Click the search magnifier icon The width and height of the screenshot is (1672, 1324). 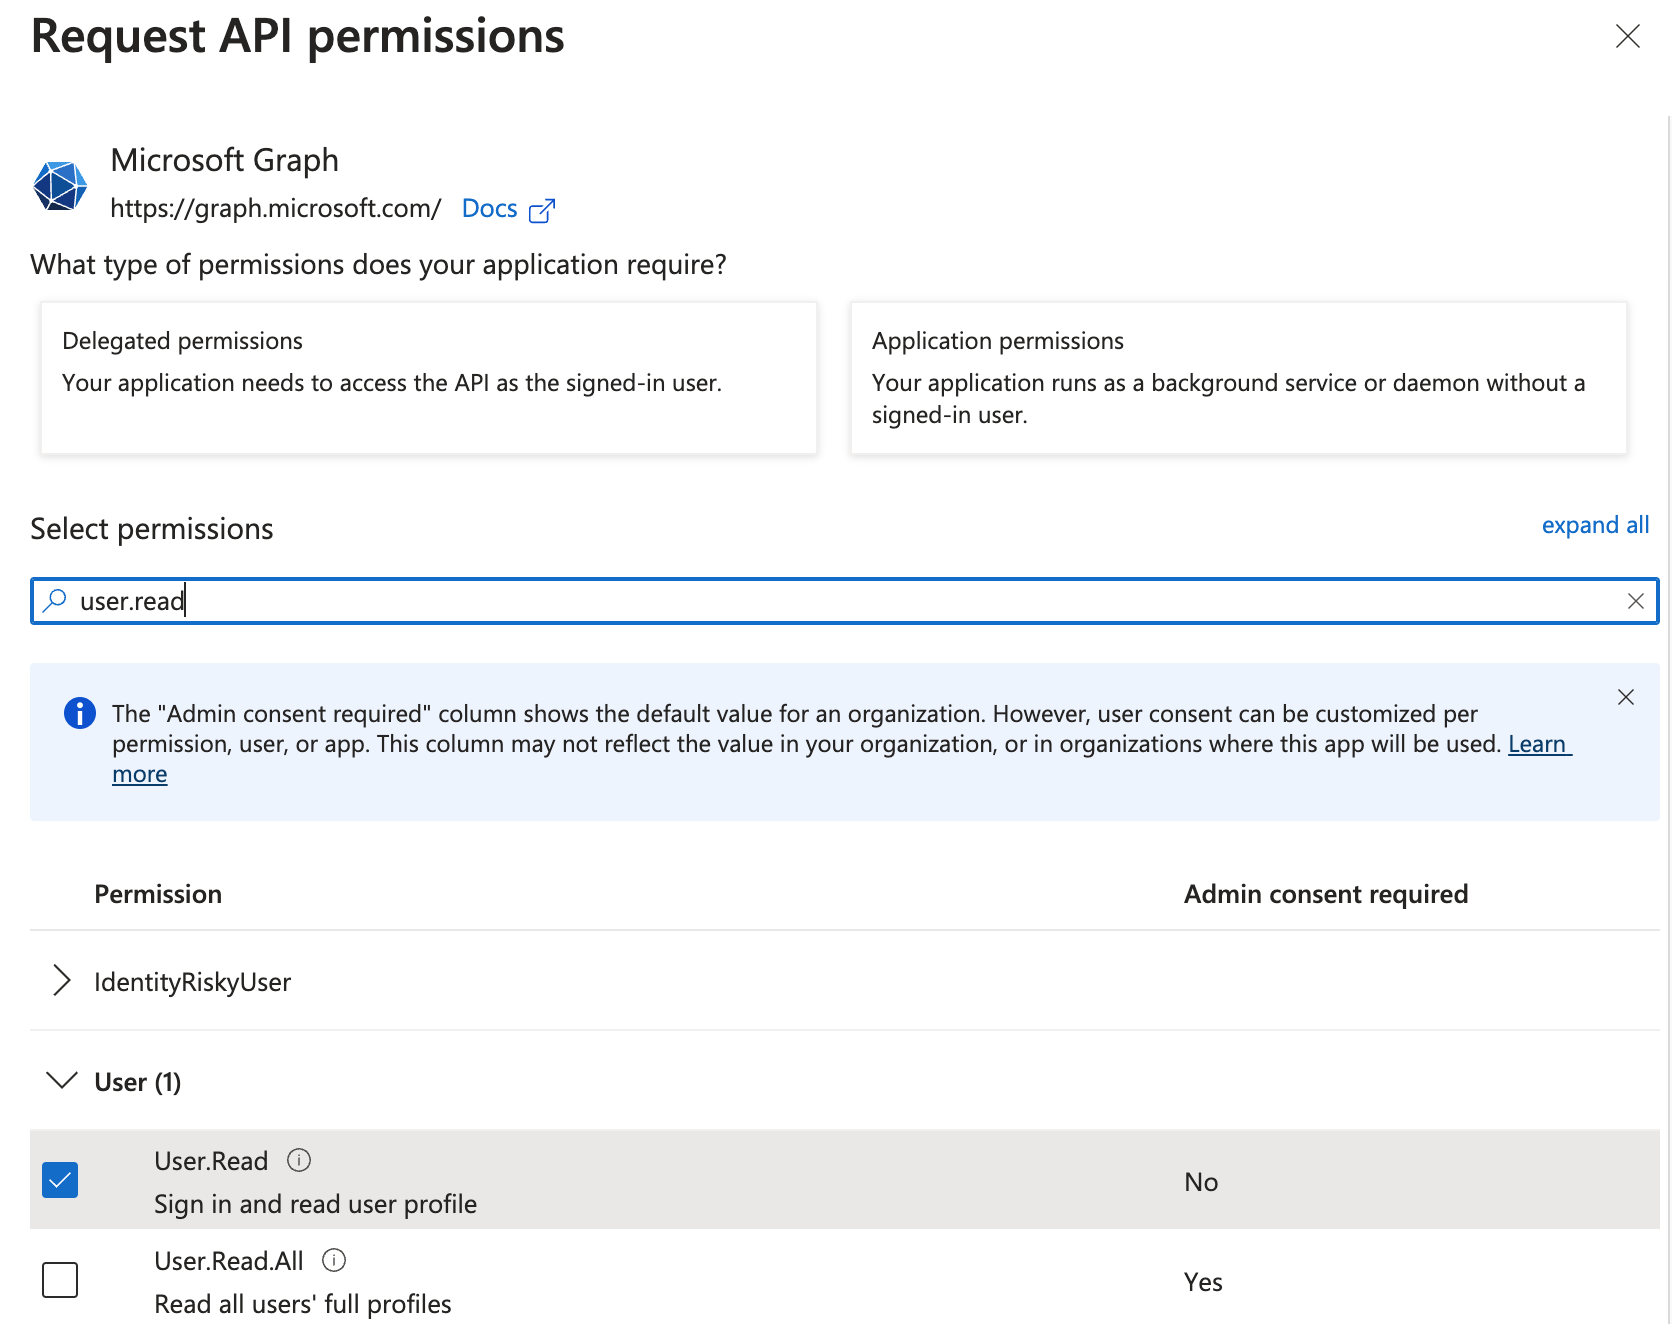click(x=56, y=600)
